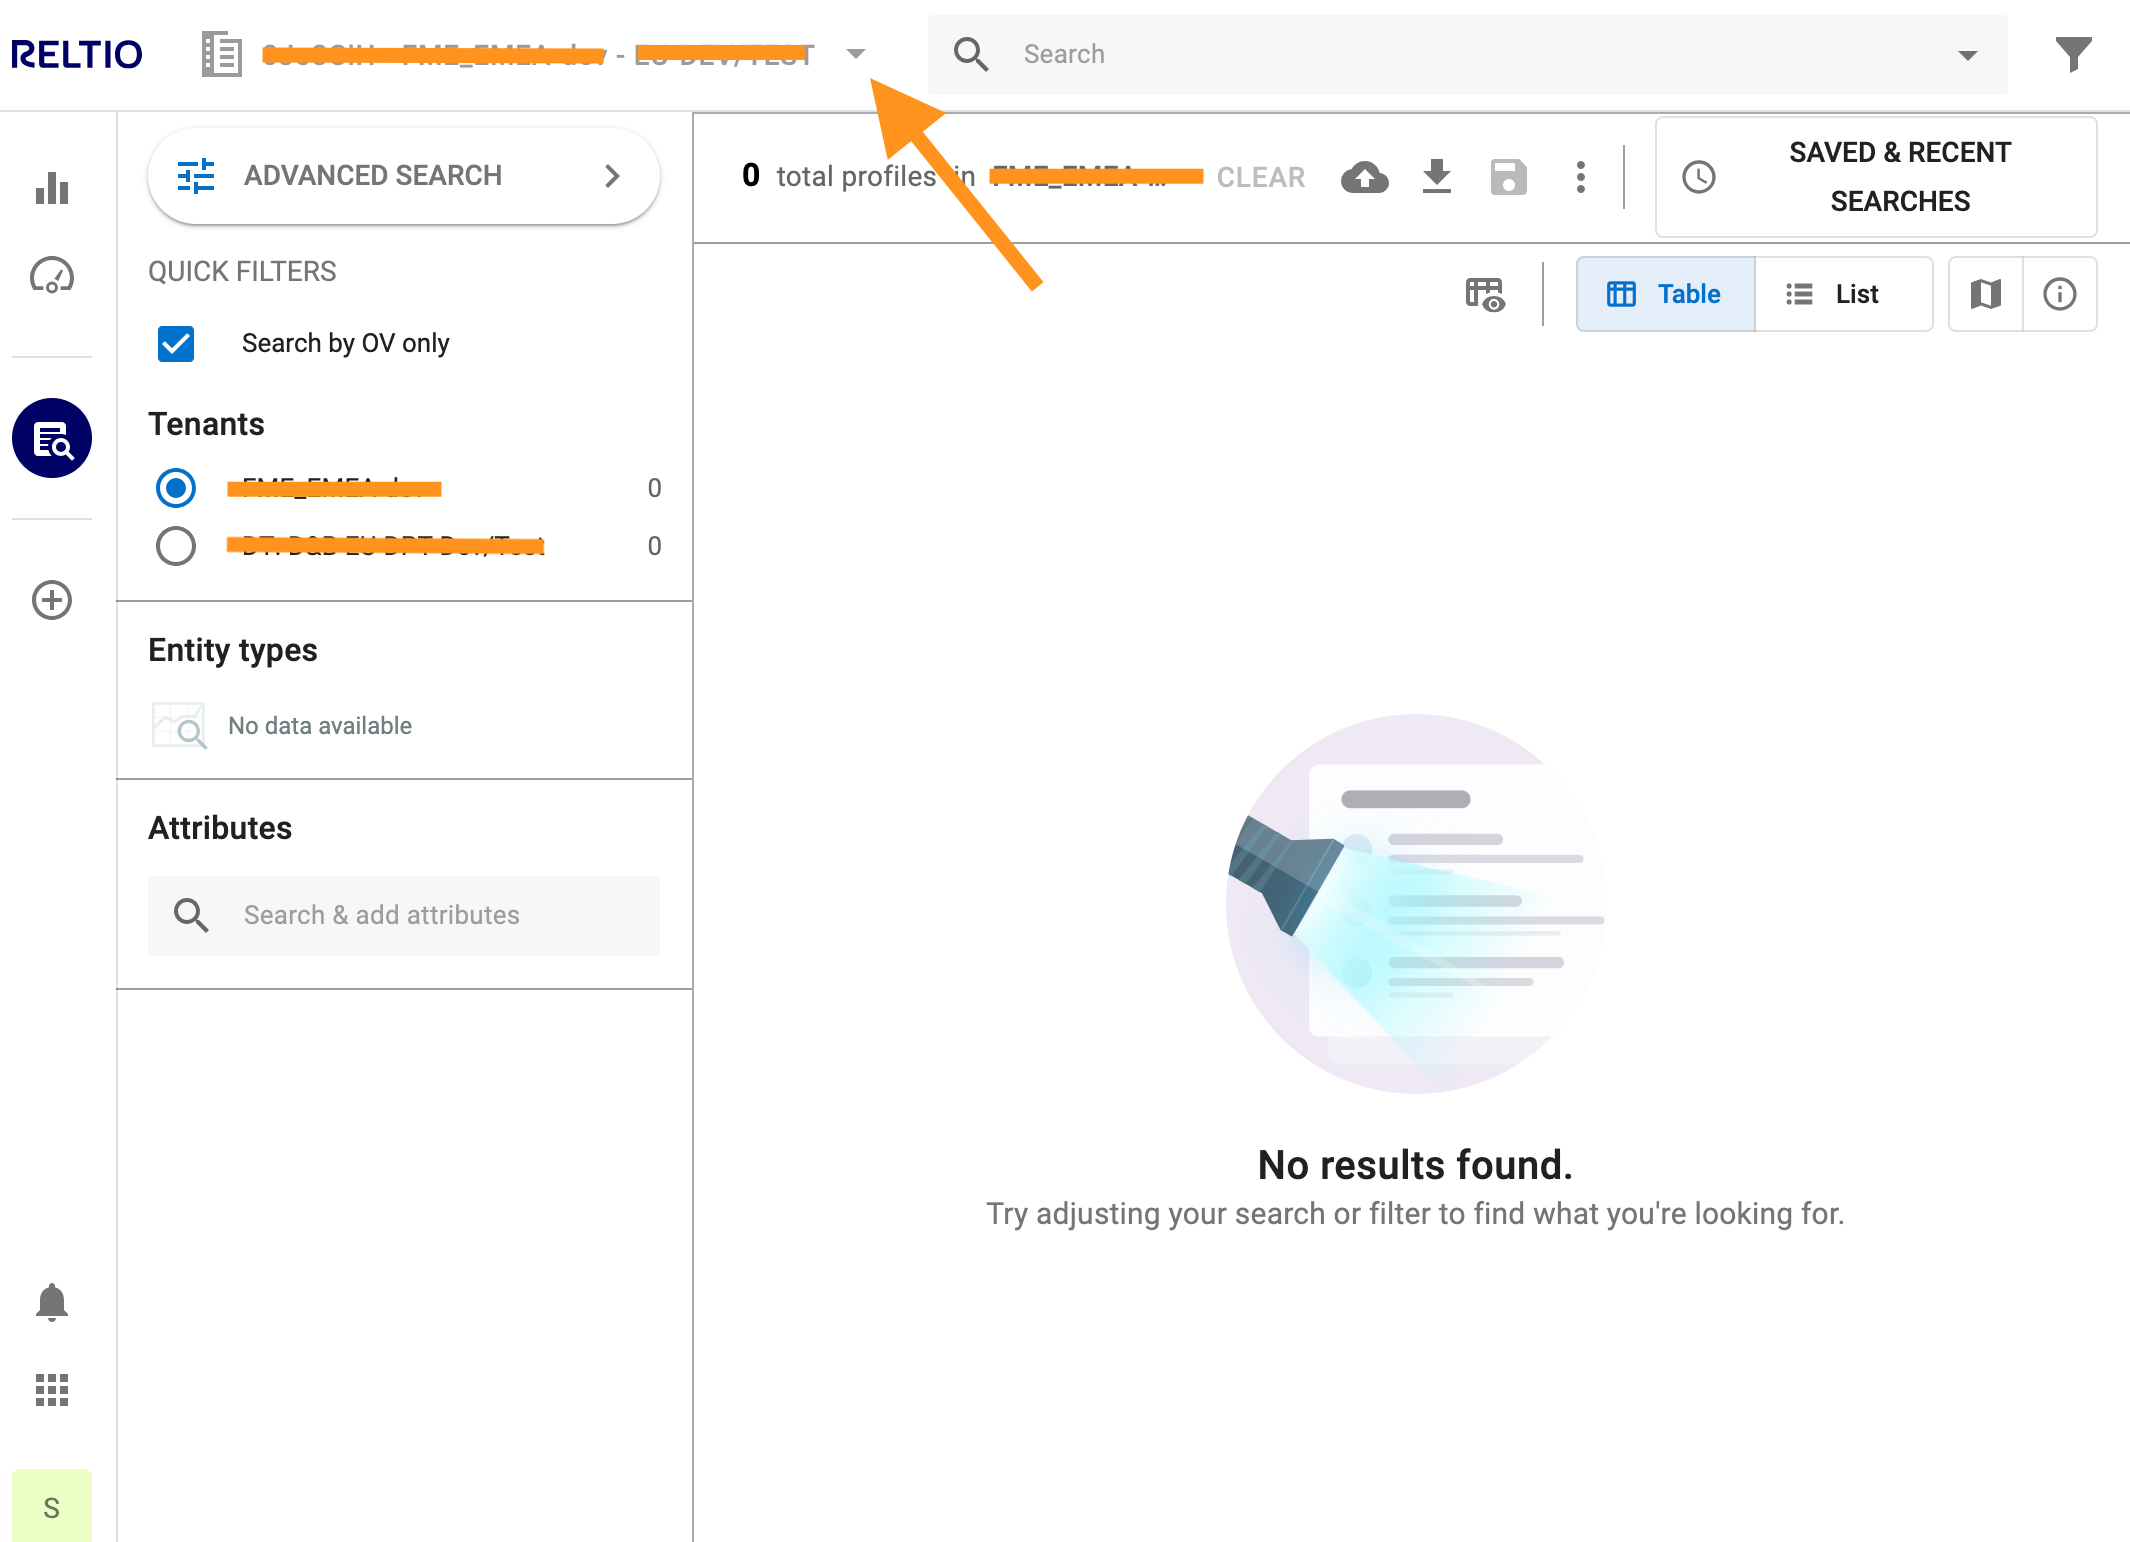The width and height of the screenshot is (2130, 1542).
Task: Select the second tenant radio button
Action: click(x=176, y=546)
